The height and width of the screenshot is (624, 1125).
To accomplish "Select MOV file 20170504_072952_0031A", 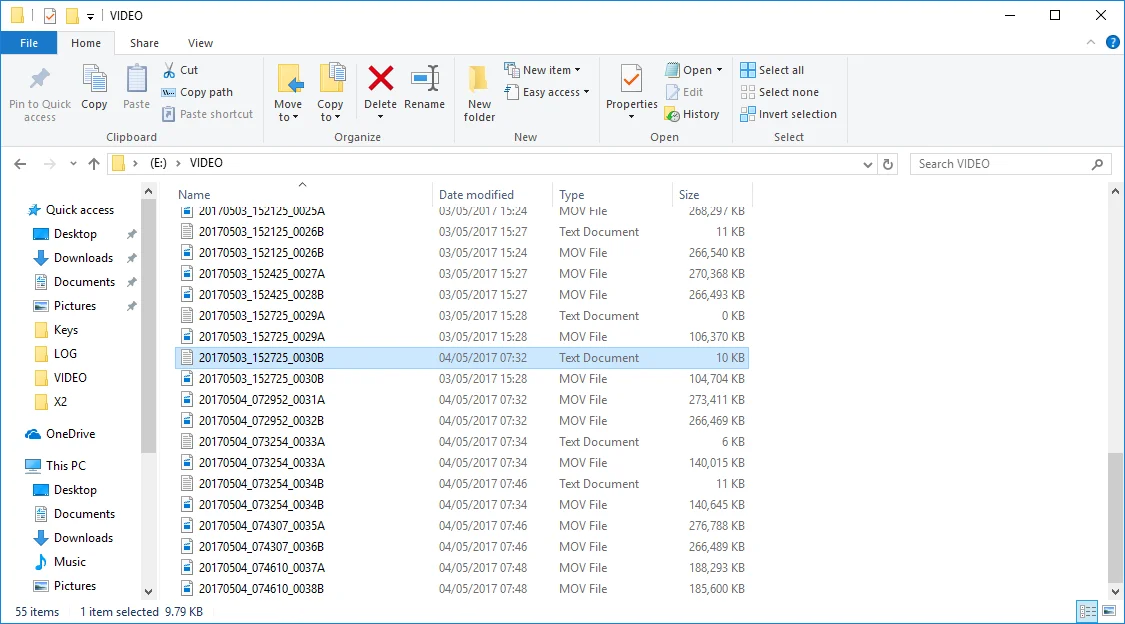I will [x=462, y=400].
